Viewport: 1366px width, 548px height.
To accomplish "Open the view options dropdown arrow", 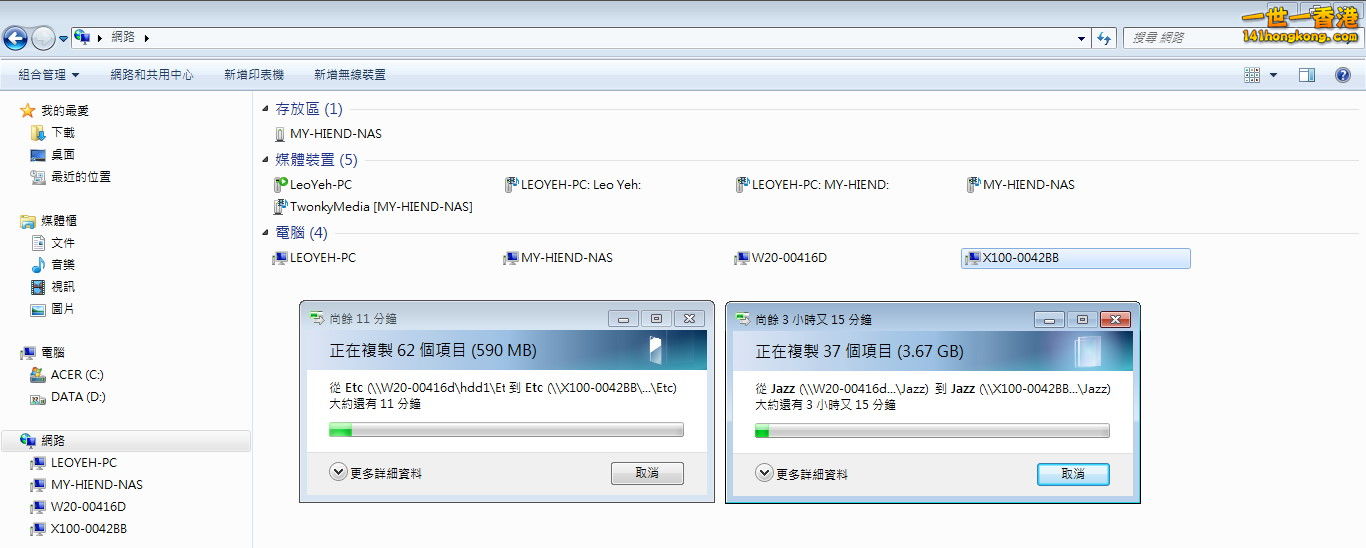I will click(x=1273, y=75).
